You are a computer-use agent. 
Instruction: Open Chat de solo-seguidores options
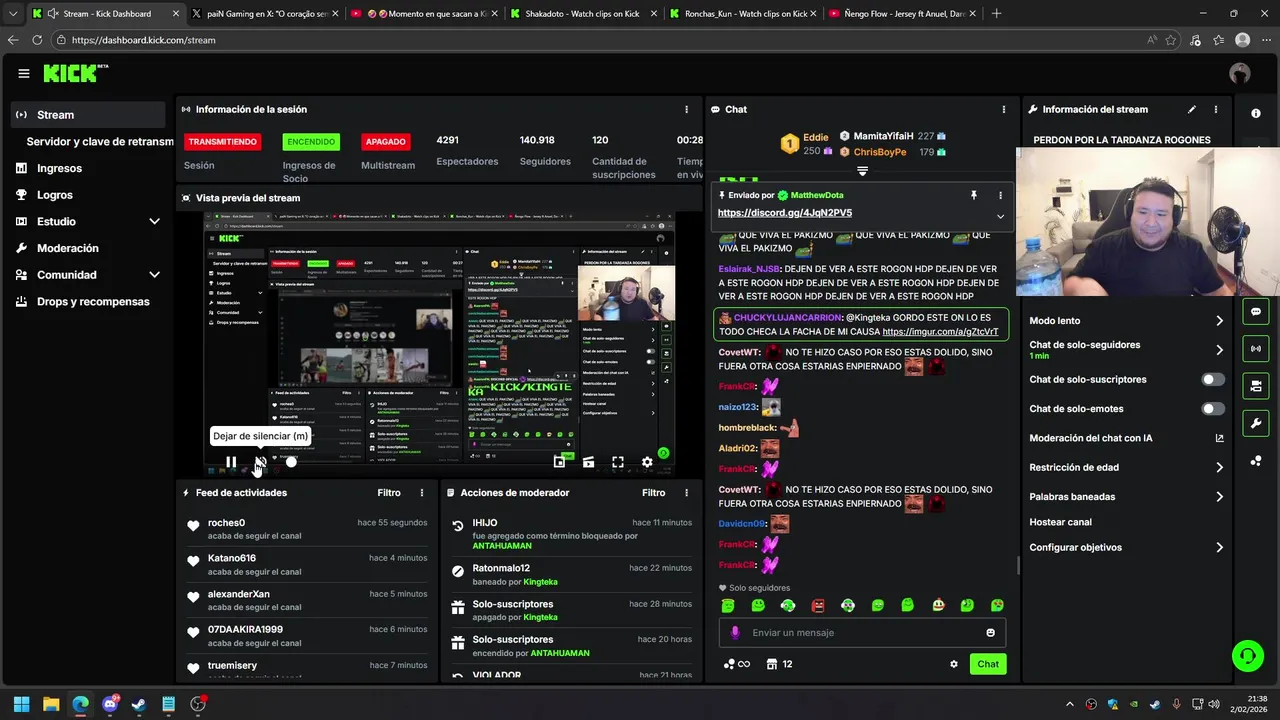[1127, 349]
